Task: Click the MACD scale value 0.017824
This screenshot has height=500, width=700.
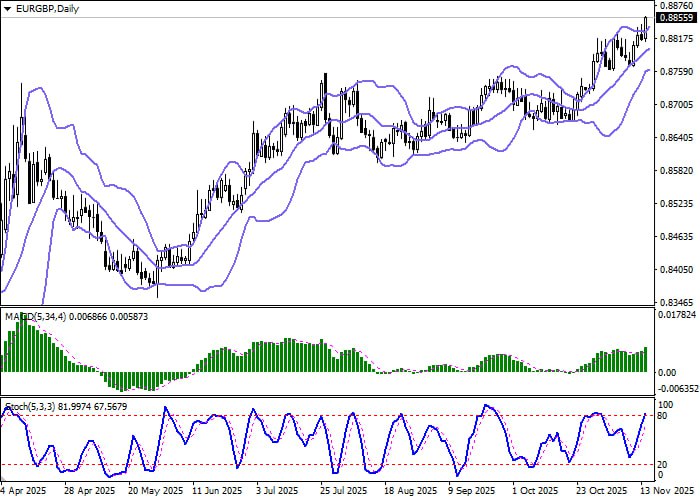Action: (x=677, y=315)
